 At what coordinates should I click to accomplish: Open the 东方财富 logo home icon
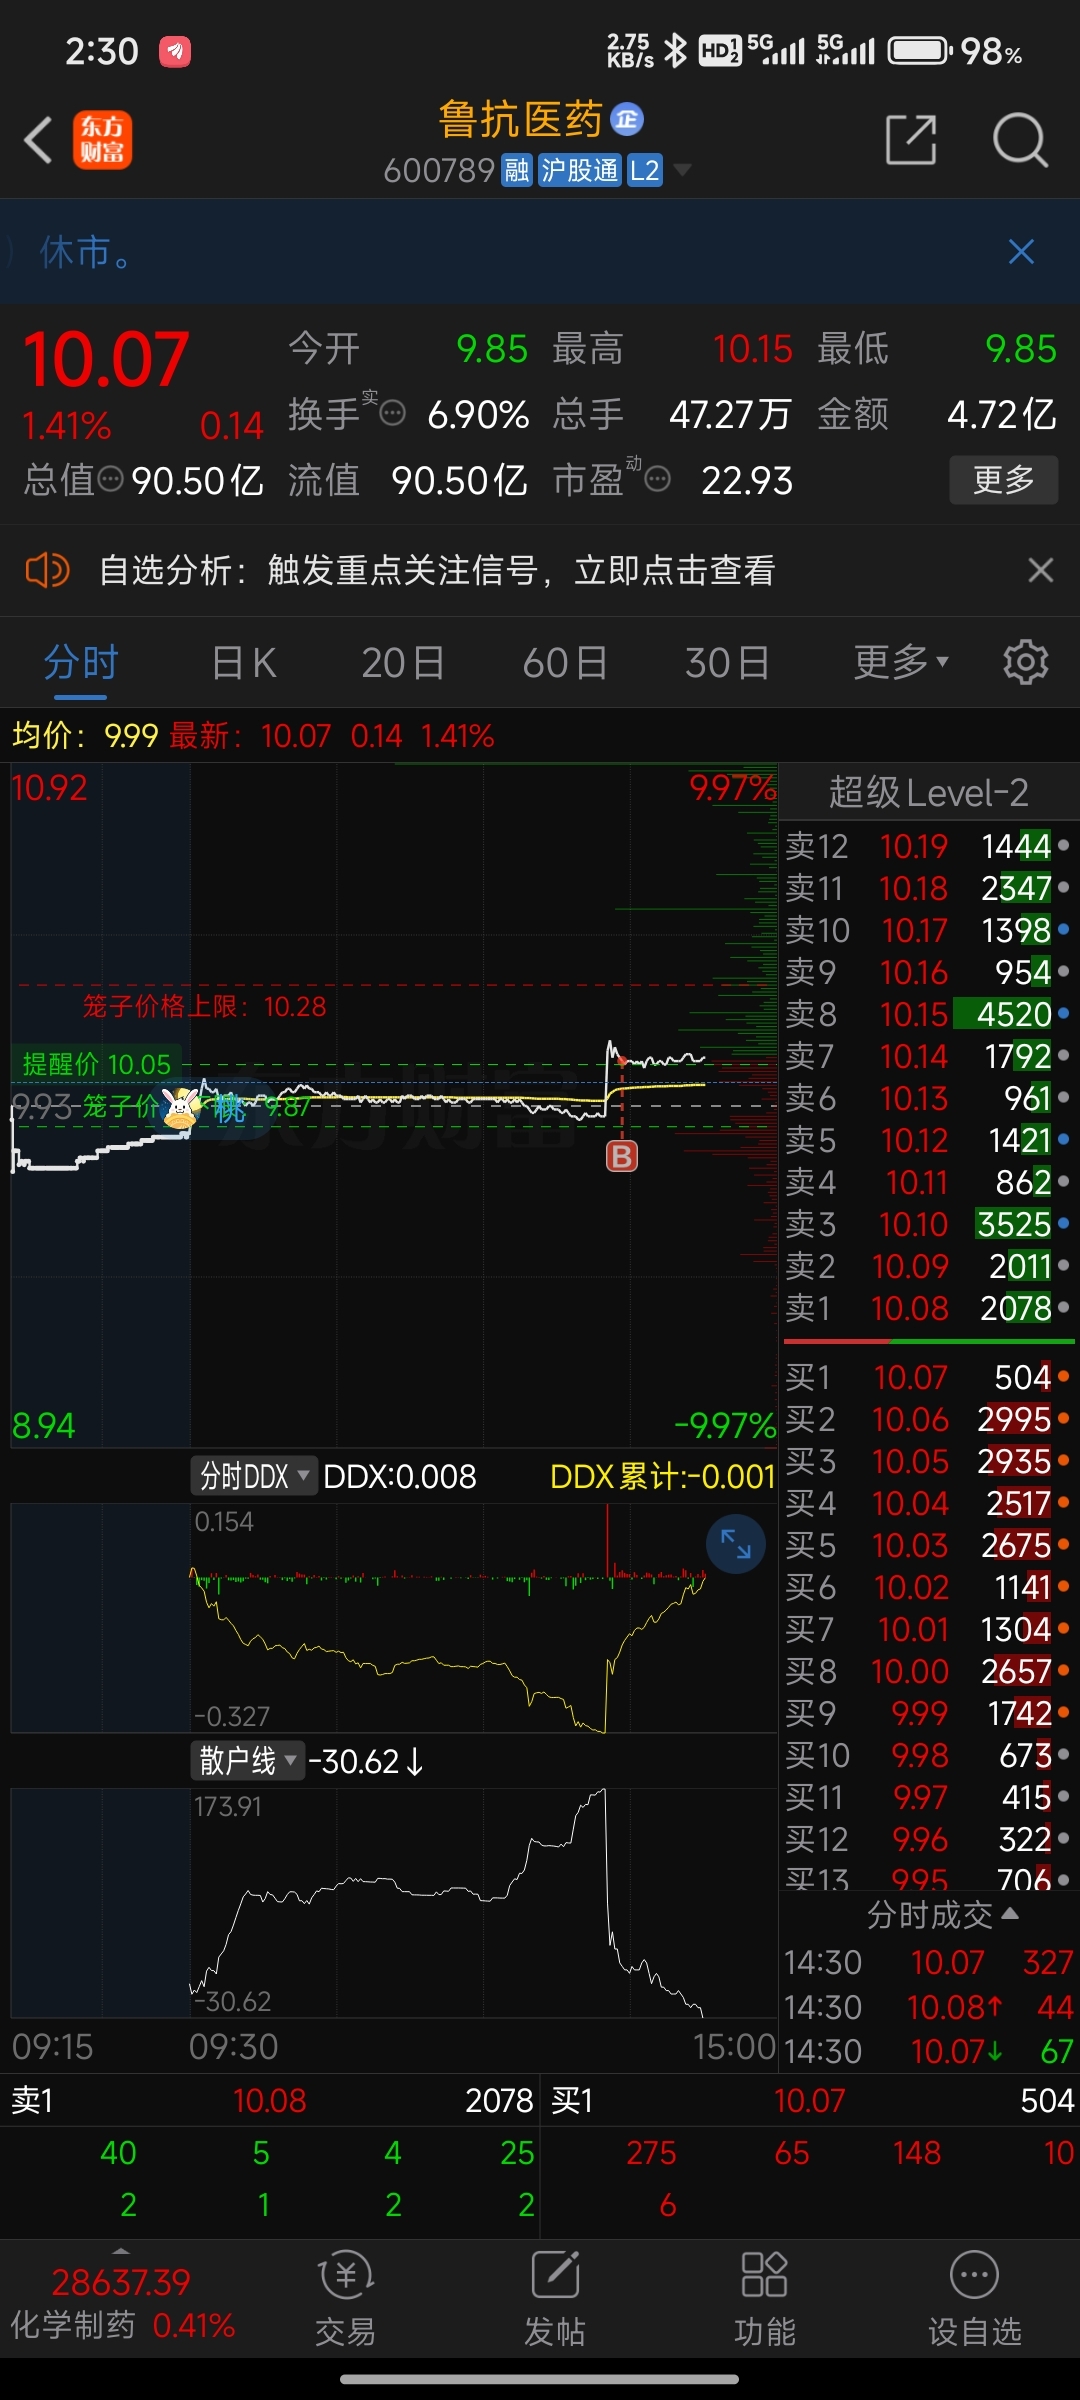(x=102, y=140)
